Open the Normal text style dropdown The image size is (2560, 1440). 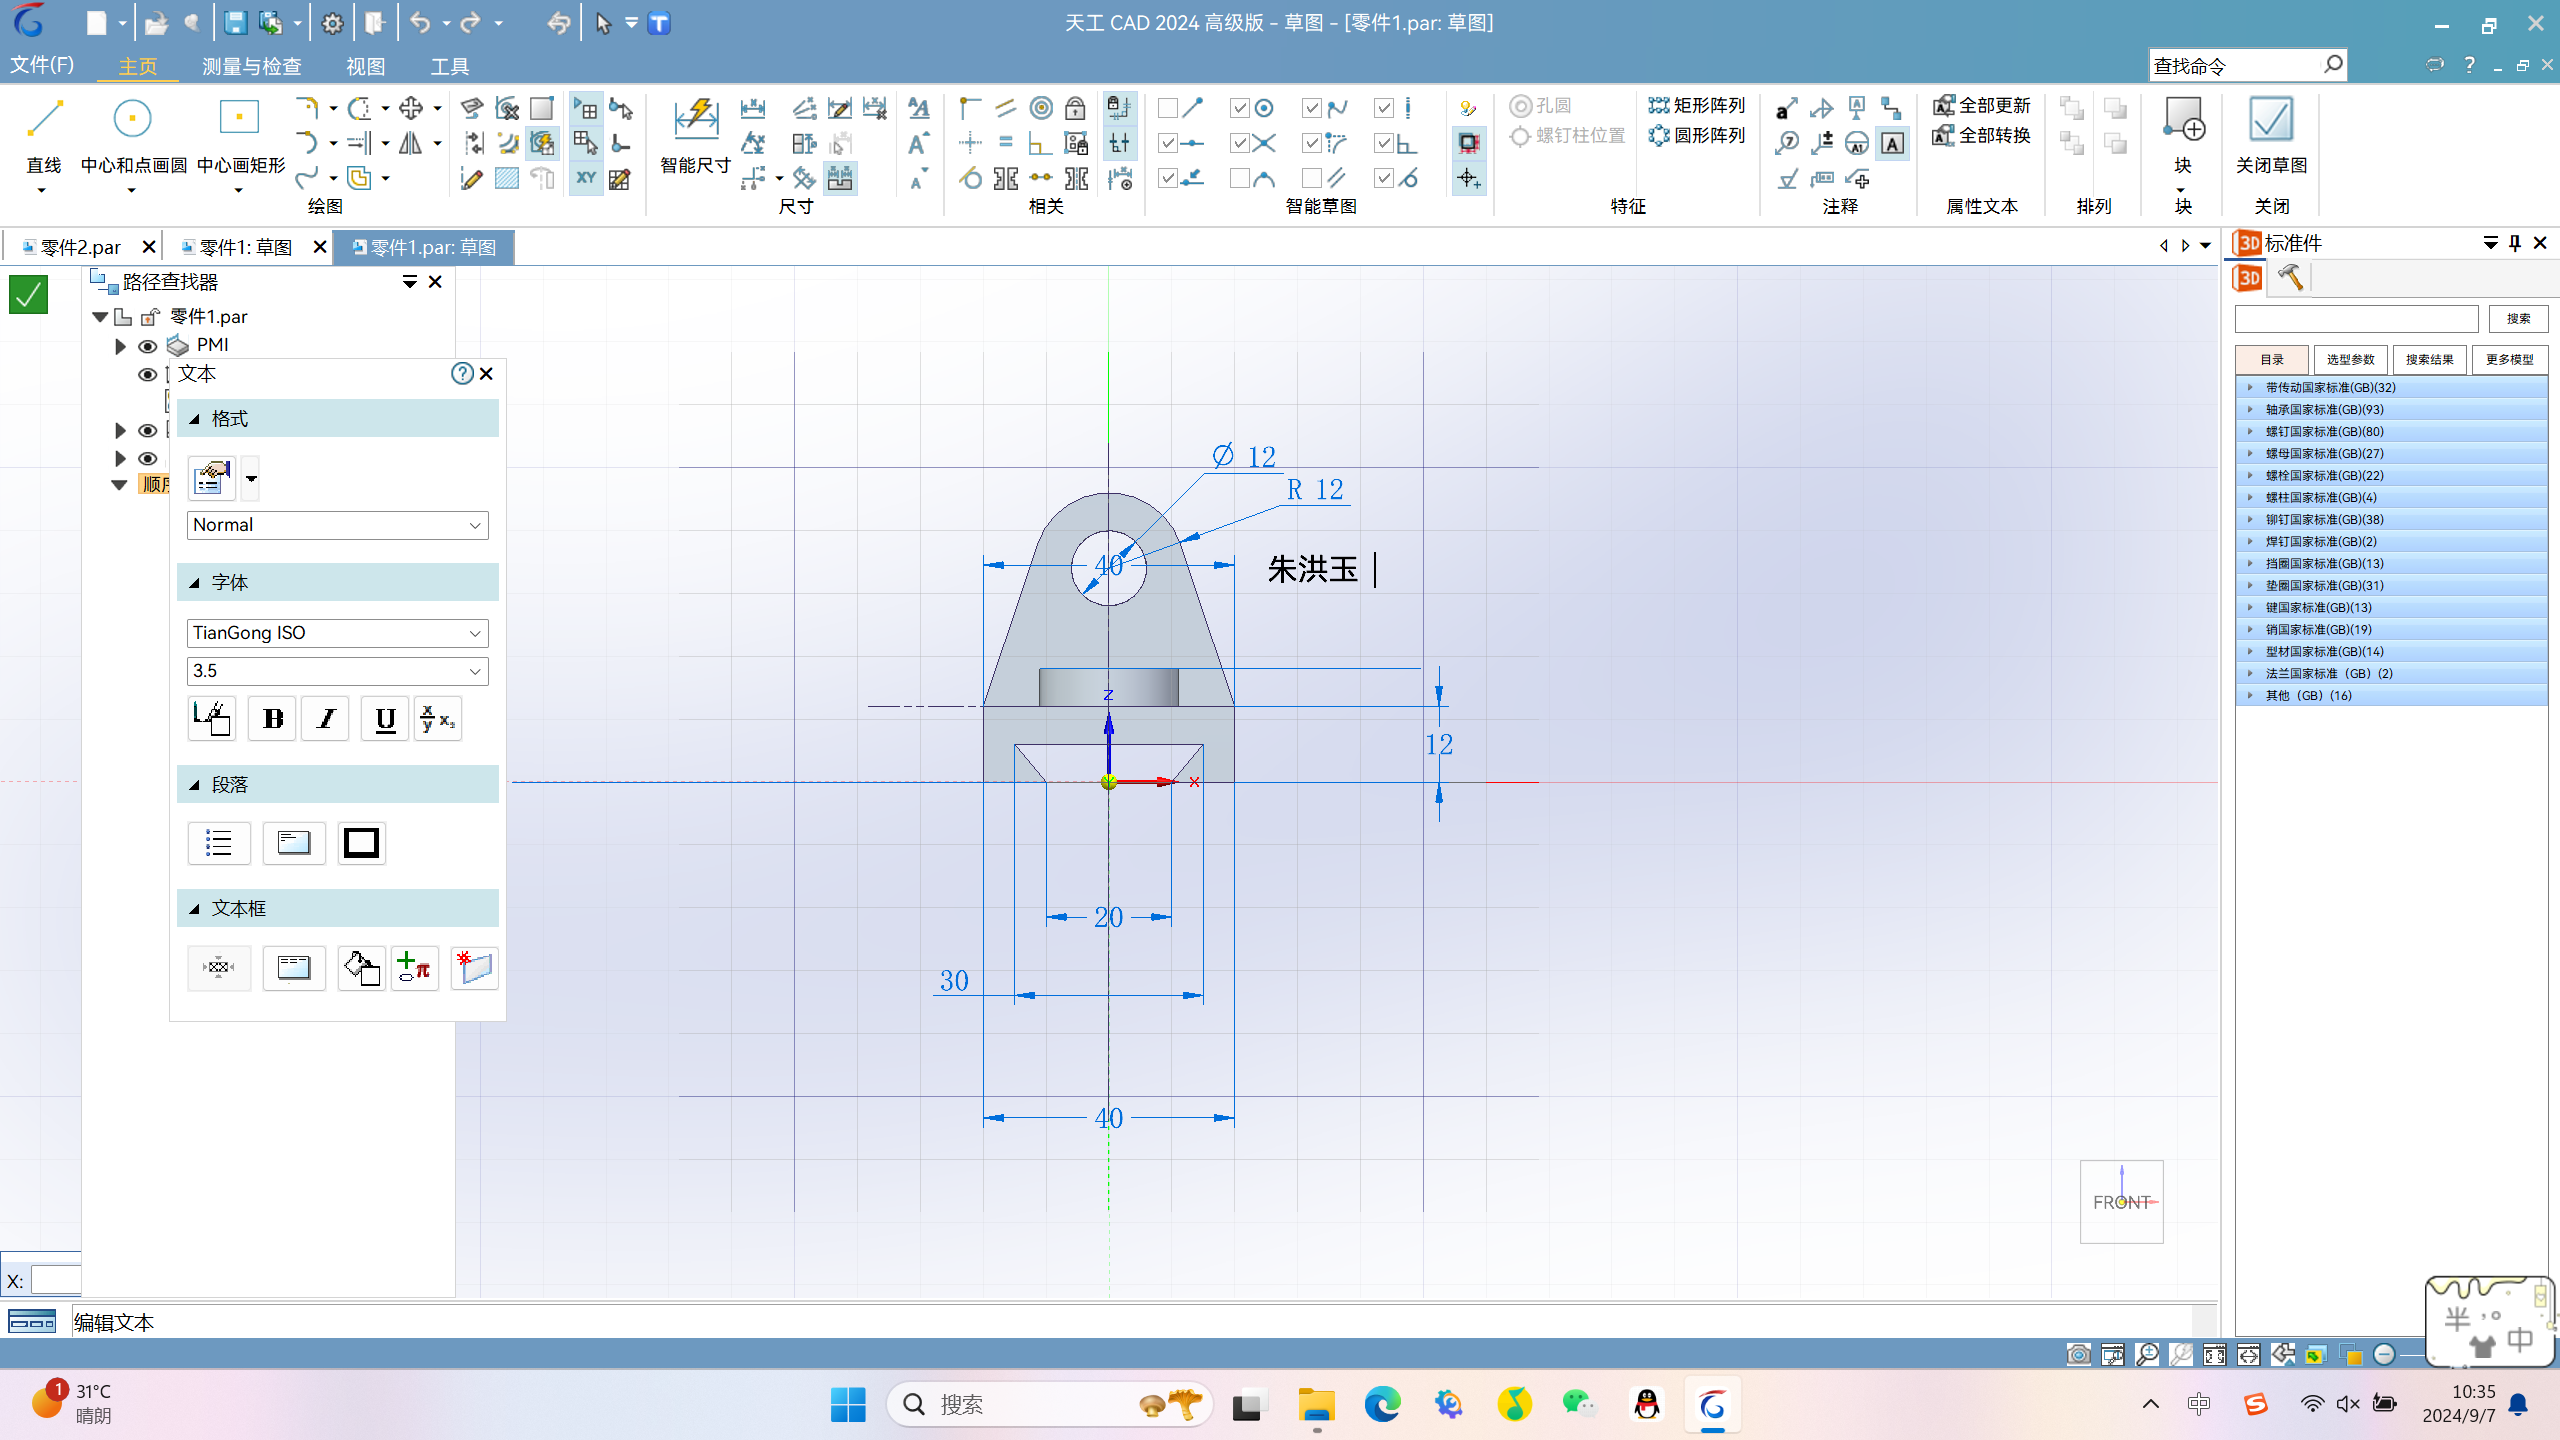click(337, 525)
